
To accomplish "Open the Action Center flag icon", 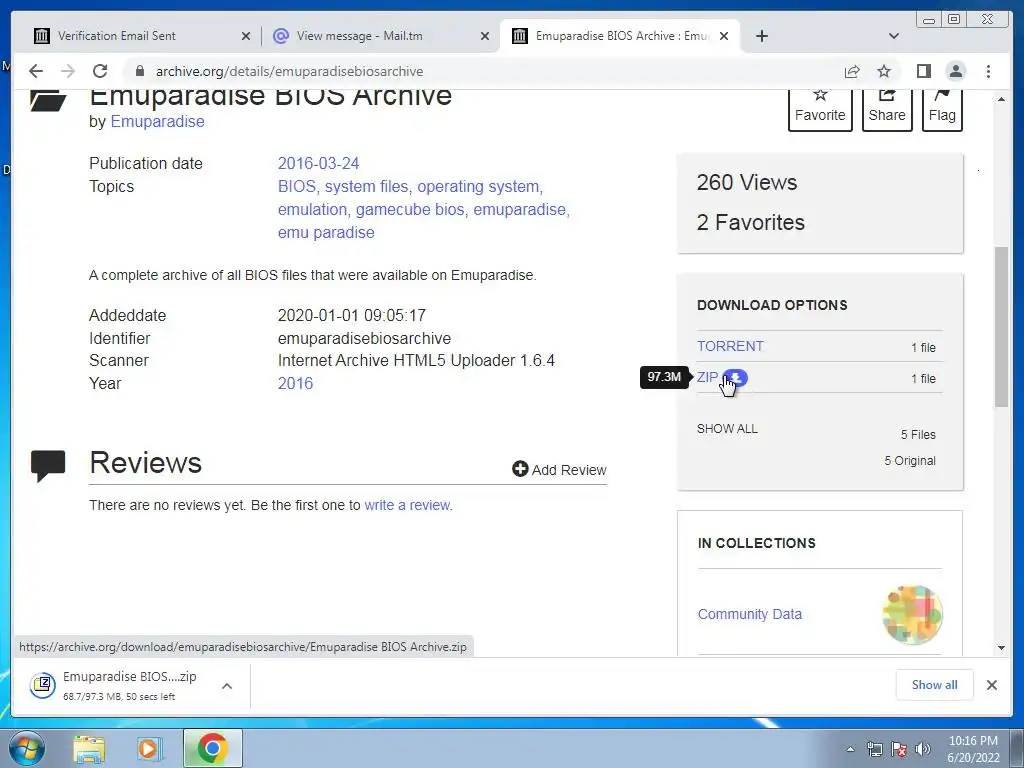I will point(899,749).
